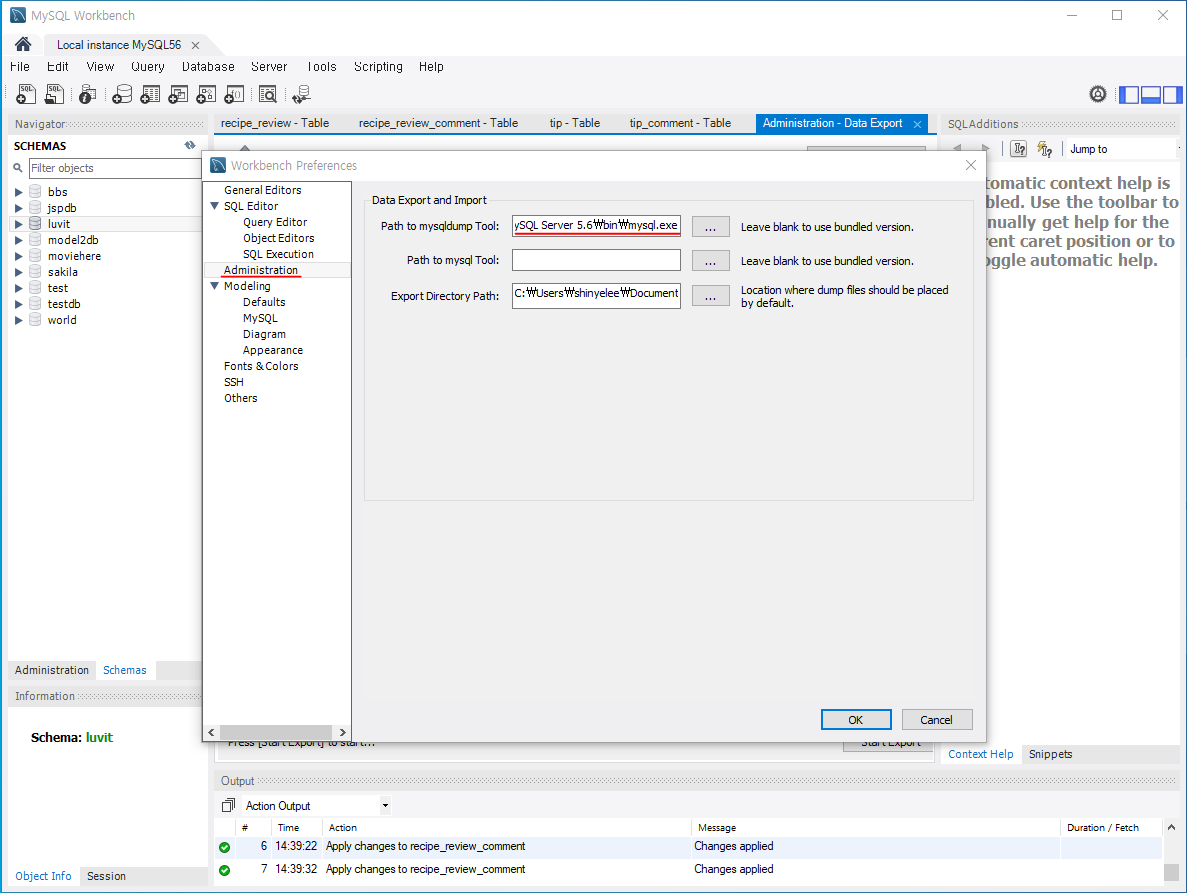Create a new view icon
The width and height of the screenshot is (1187, 893).
178,94
